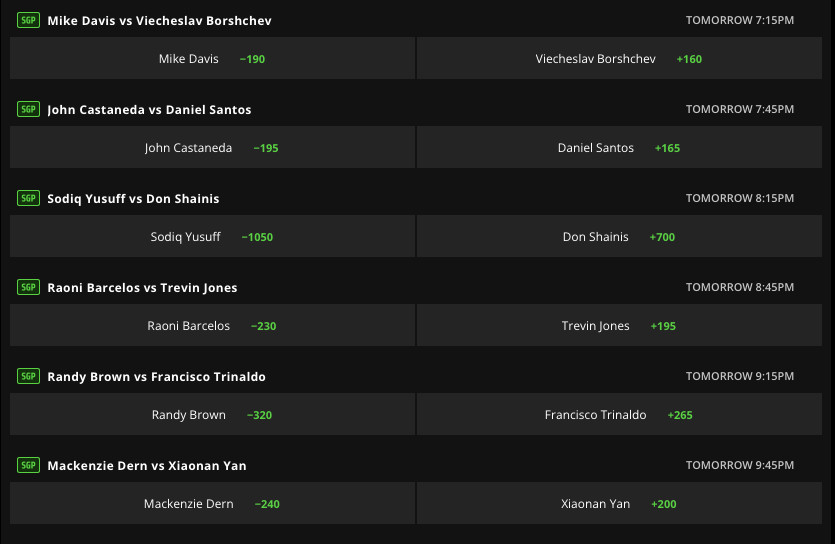This screenshot has height=544, width=835.
Task: Pick Don Shainis at +700
Action: [618, 237]
